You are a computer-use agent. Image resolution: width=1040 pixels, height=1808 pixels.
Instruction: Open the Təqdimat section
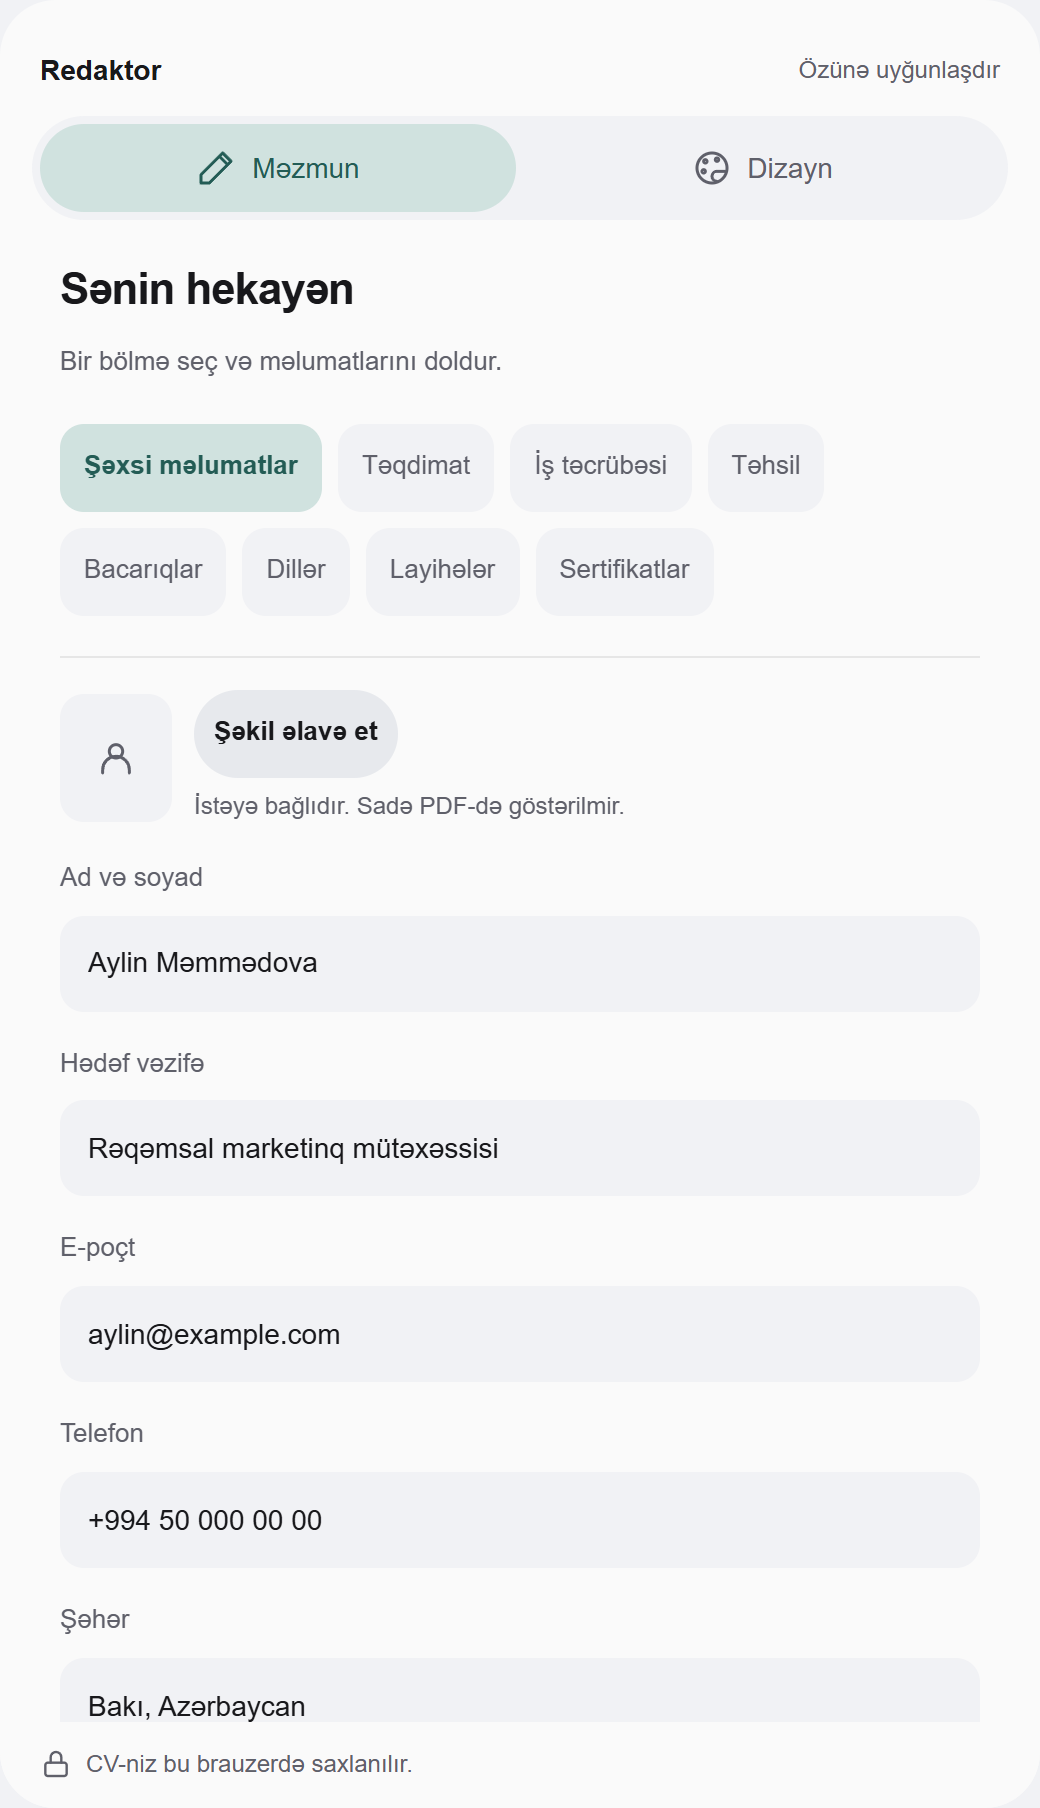416,468
